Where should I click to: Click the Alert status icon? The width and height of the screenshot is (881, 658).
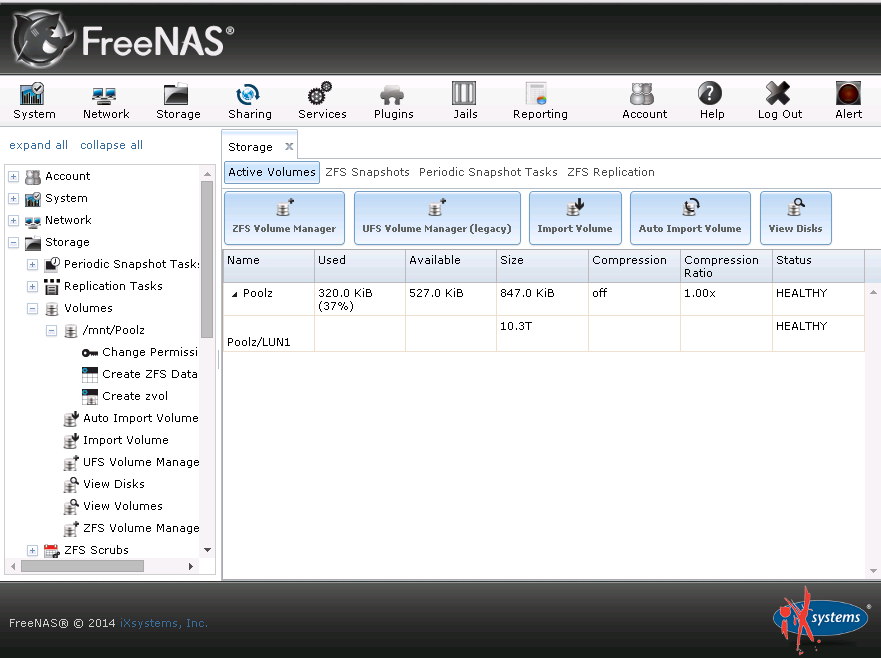pyautogui.click(x=848, y=101)
